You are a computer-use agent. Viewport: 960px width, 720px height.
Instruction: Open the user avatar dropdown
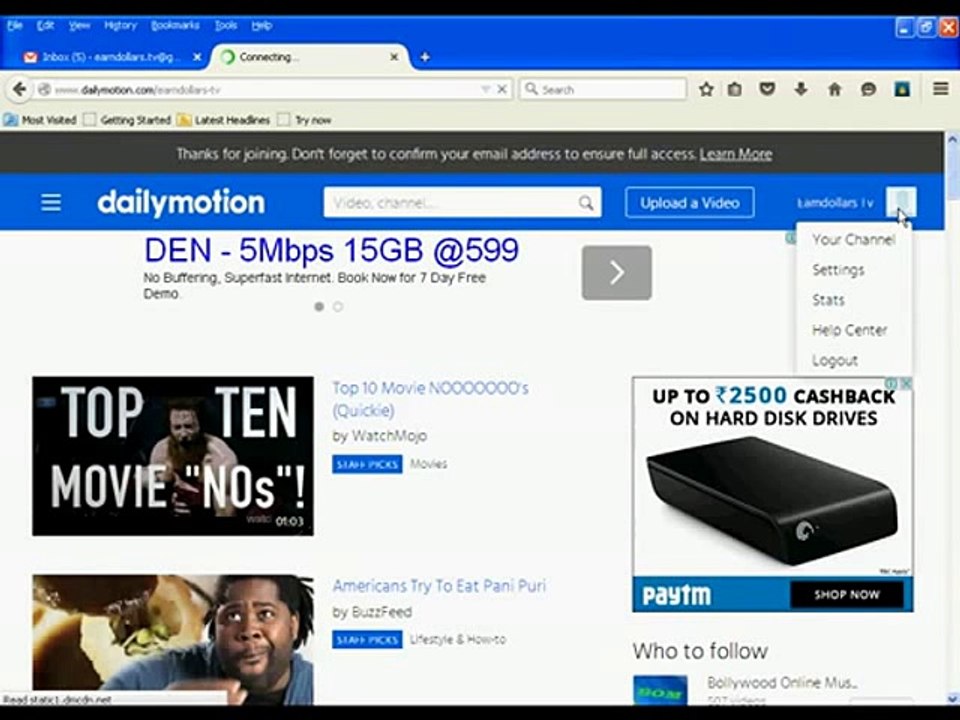click(x=901, y=203)
